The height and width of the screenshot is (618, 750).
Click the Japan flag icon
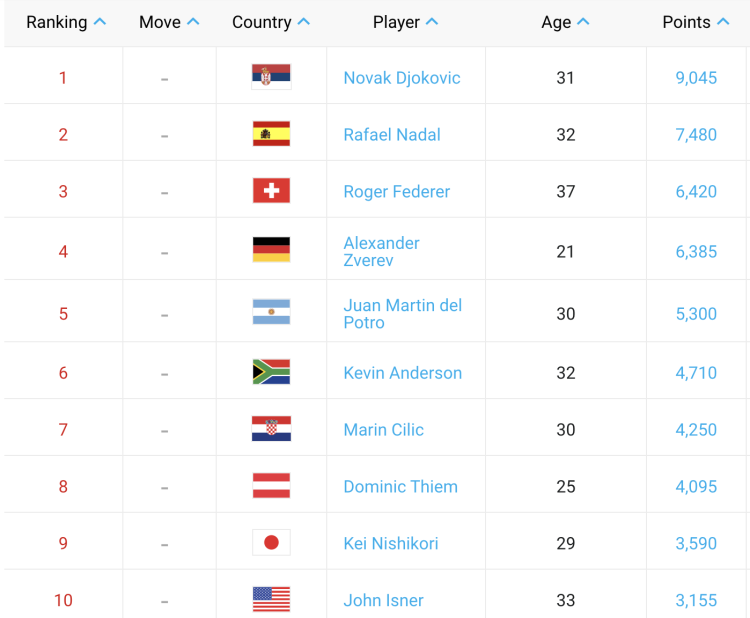tap(271, 543)
